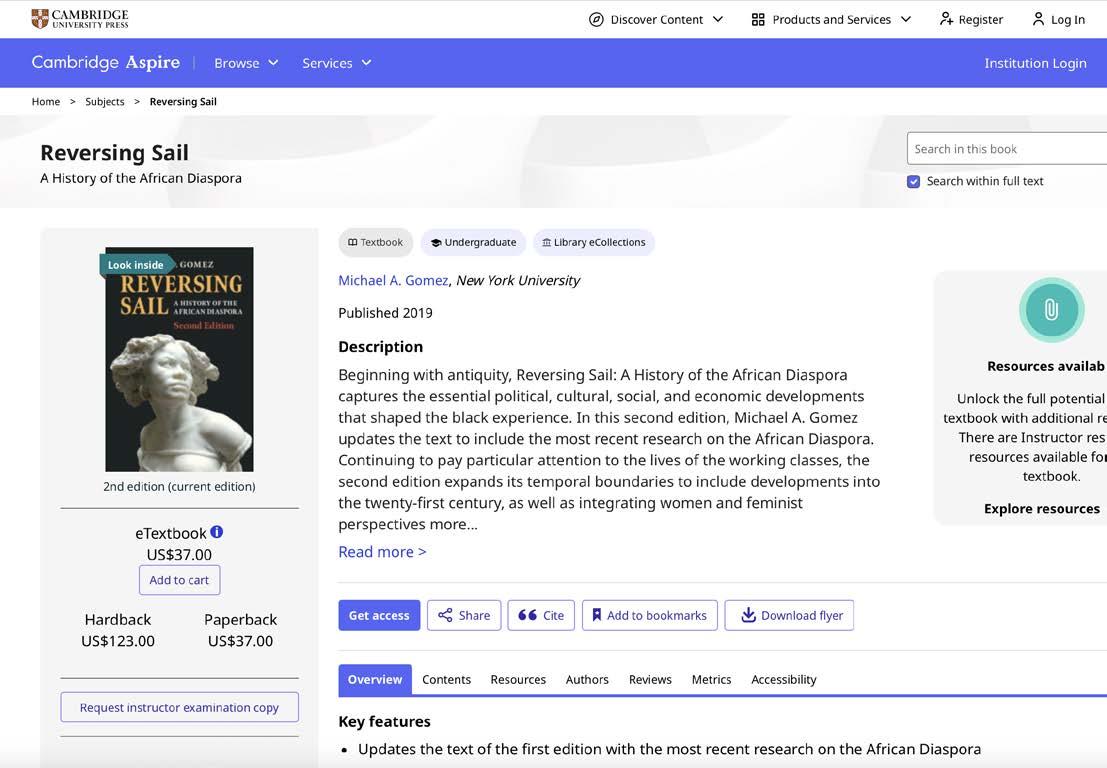1107x768 pixels.
Task: Open the Browse dropdown menu
Action: 246,63
